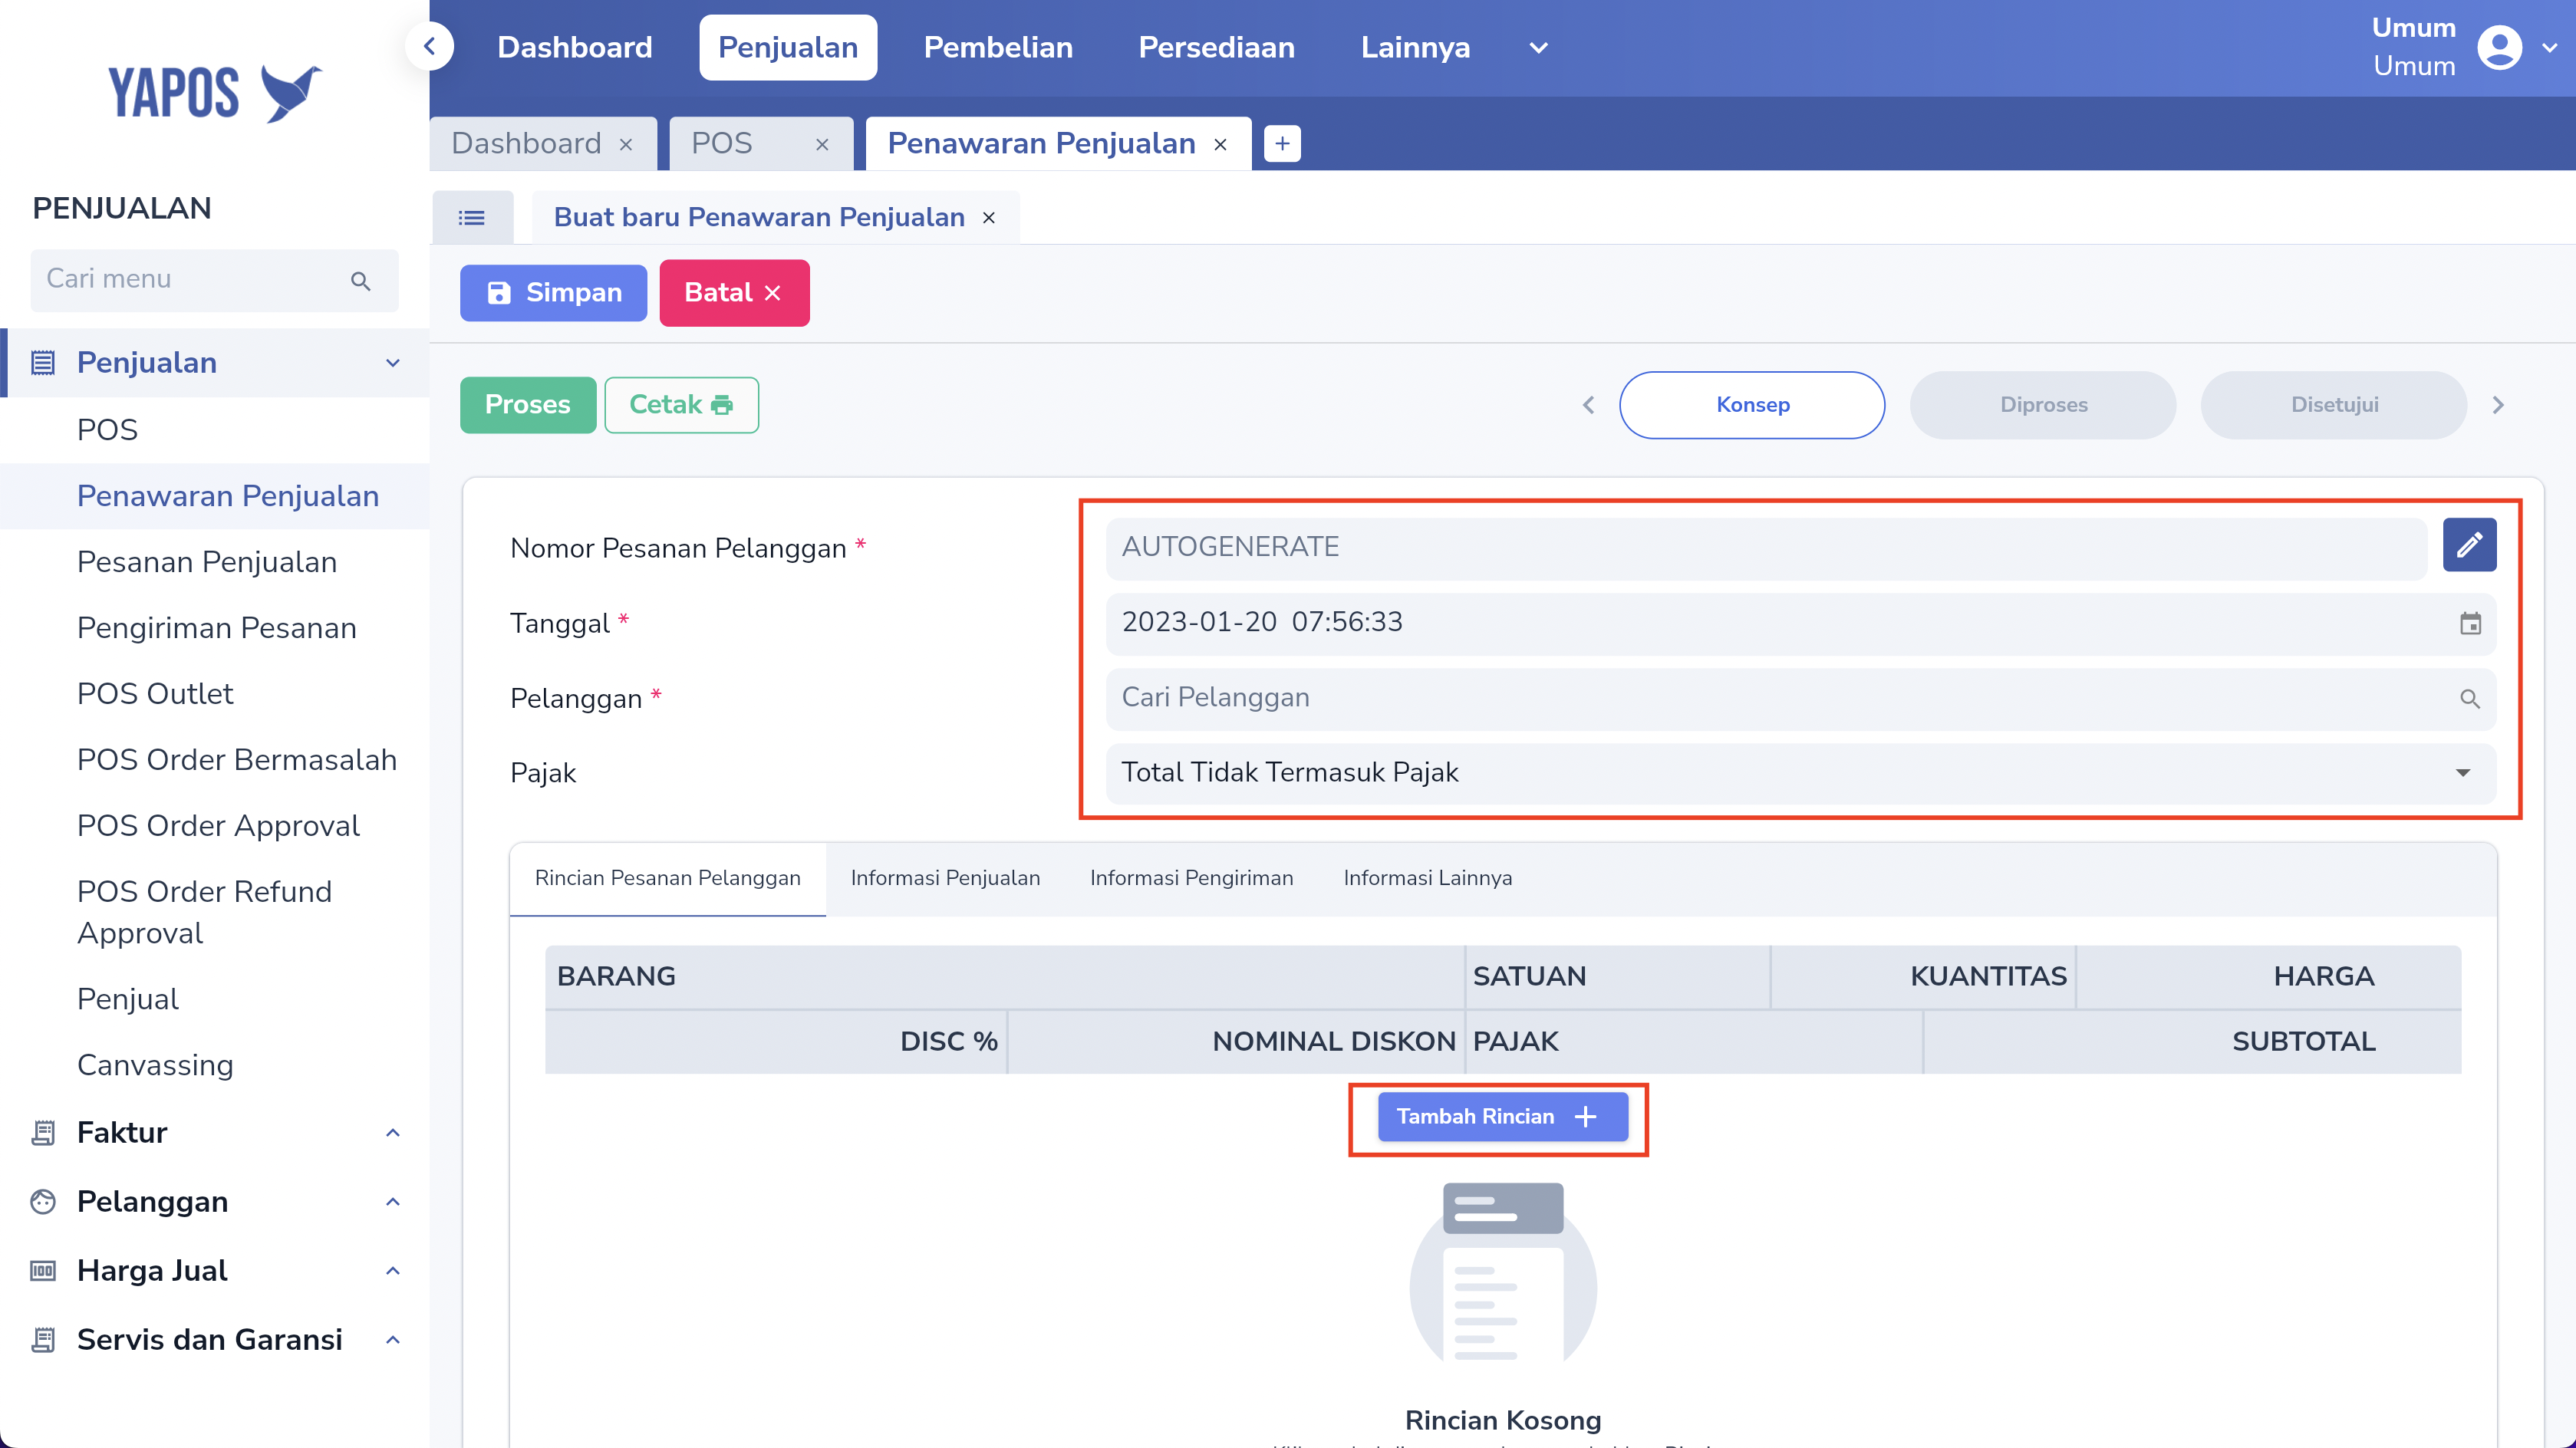The image size is (2576, 1448).
Task: Close the Dashboard tab
Action: point(626,145)
